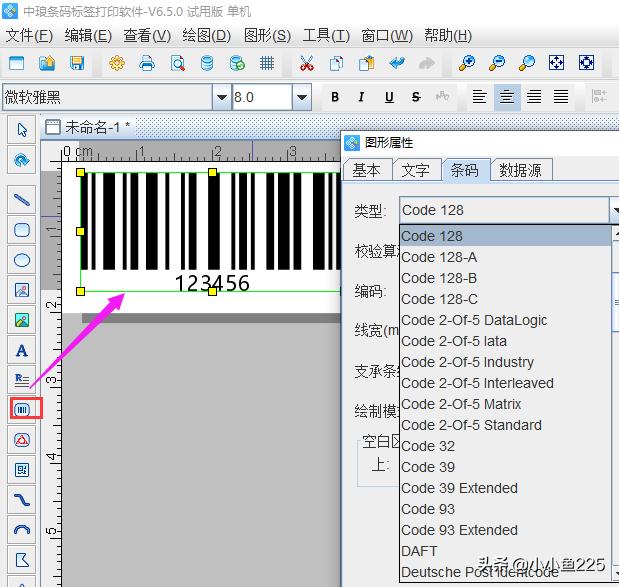Screen dimensions: 619x587
Task: Select the barcode drawing tool
Action: coord(21,409)
